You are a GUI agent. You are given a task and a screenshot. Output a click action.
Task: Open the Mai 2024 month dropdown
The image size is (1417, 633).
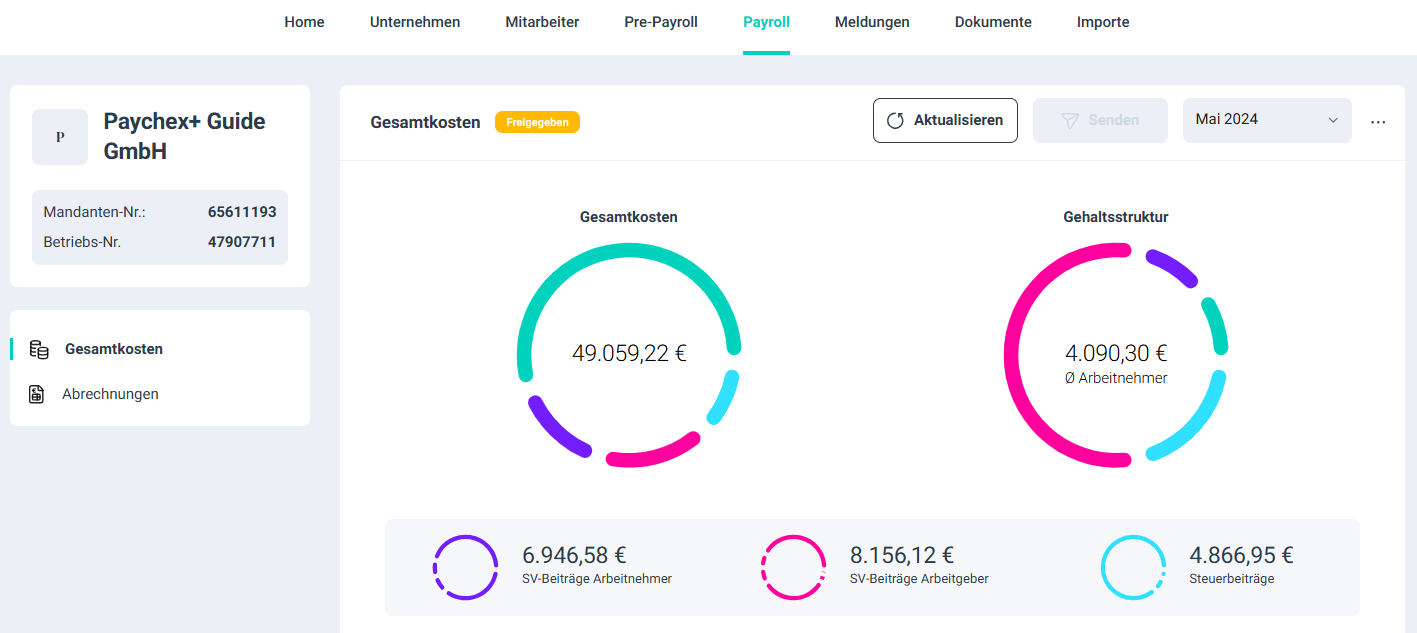click(x=1266, y=120)
